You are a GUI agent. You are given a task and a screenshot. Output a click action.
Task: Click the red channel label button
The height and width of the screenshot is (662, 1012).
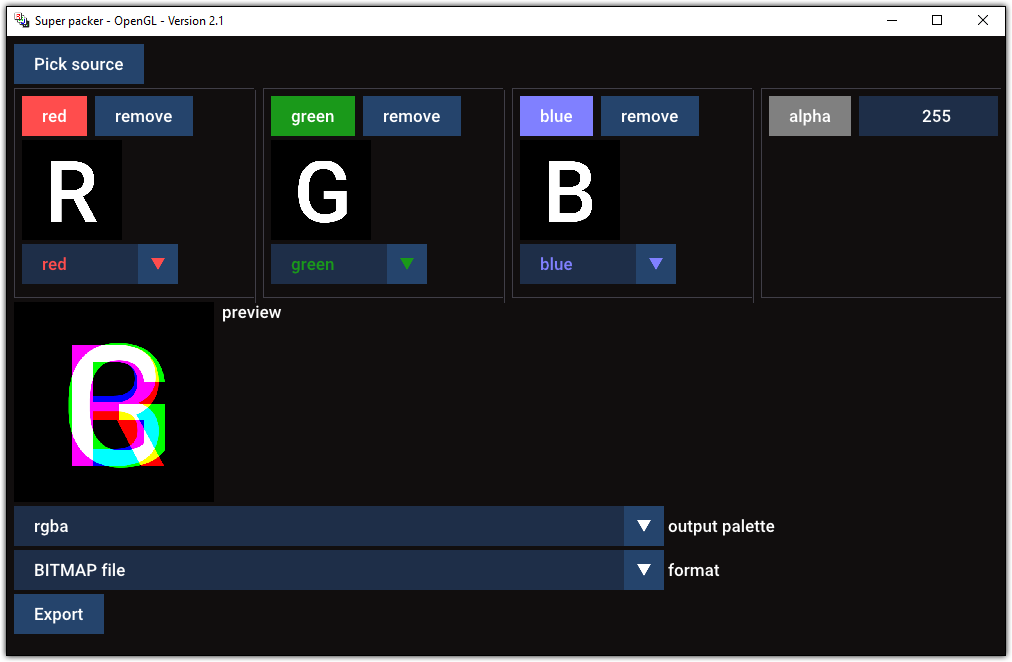tap(54, 116)
